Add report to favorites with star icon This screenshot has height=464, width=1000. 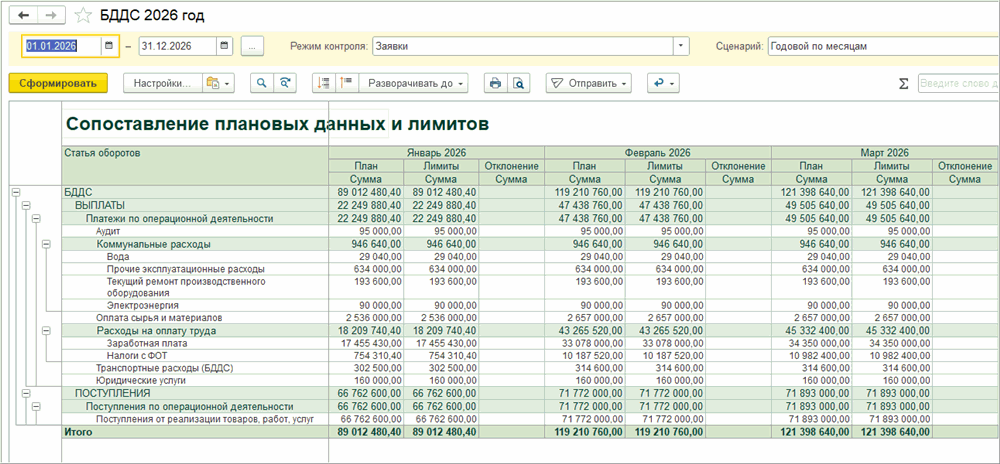(x=83, y=15)
